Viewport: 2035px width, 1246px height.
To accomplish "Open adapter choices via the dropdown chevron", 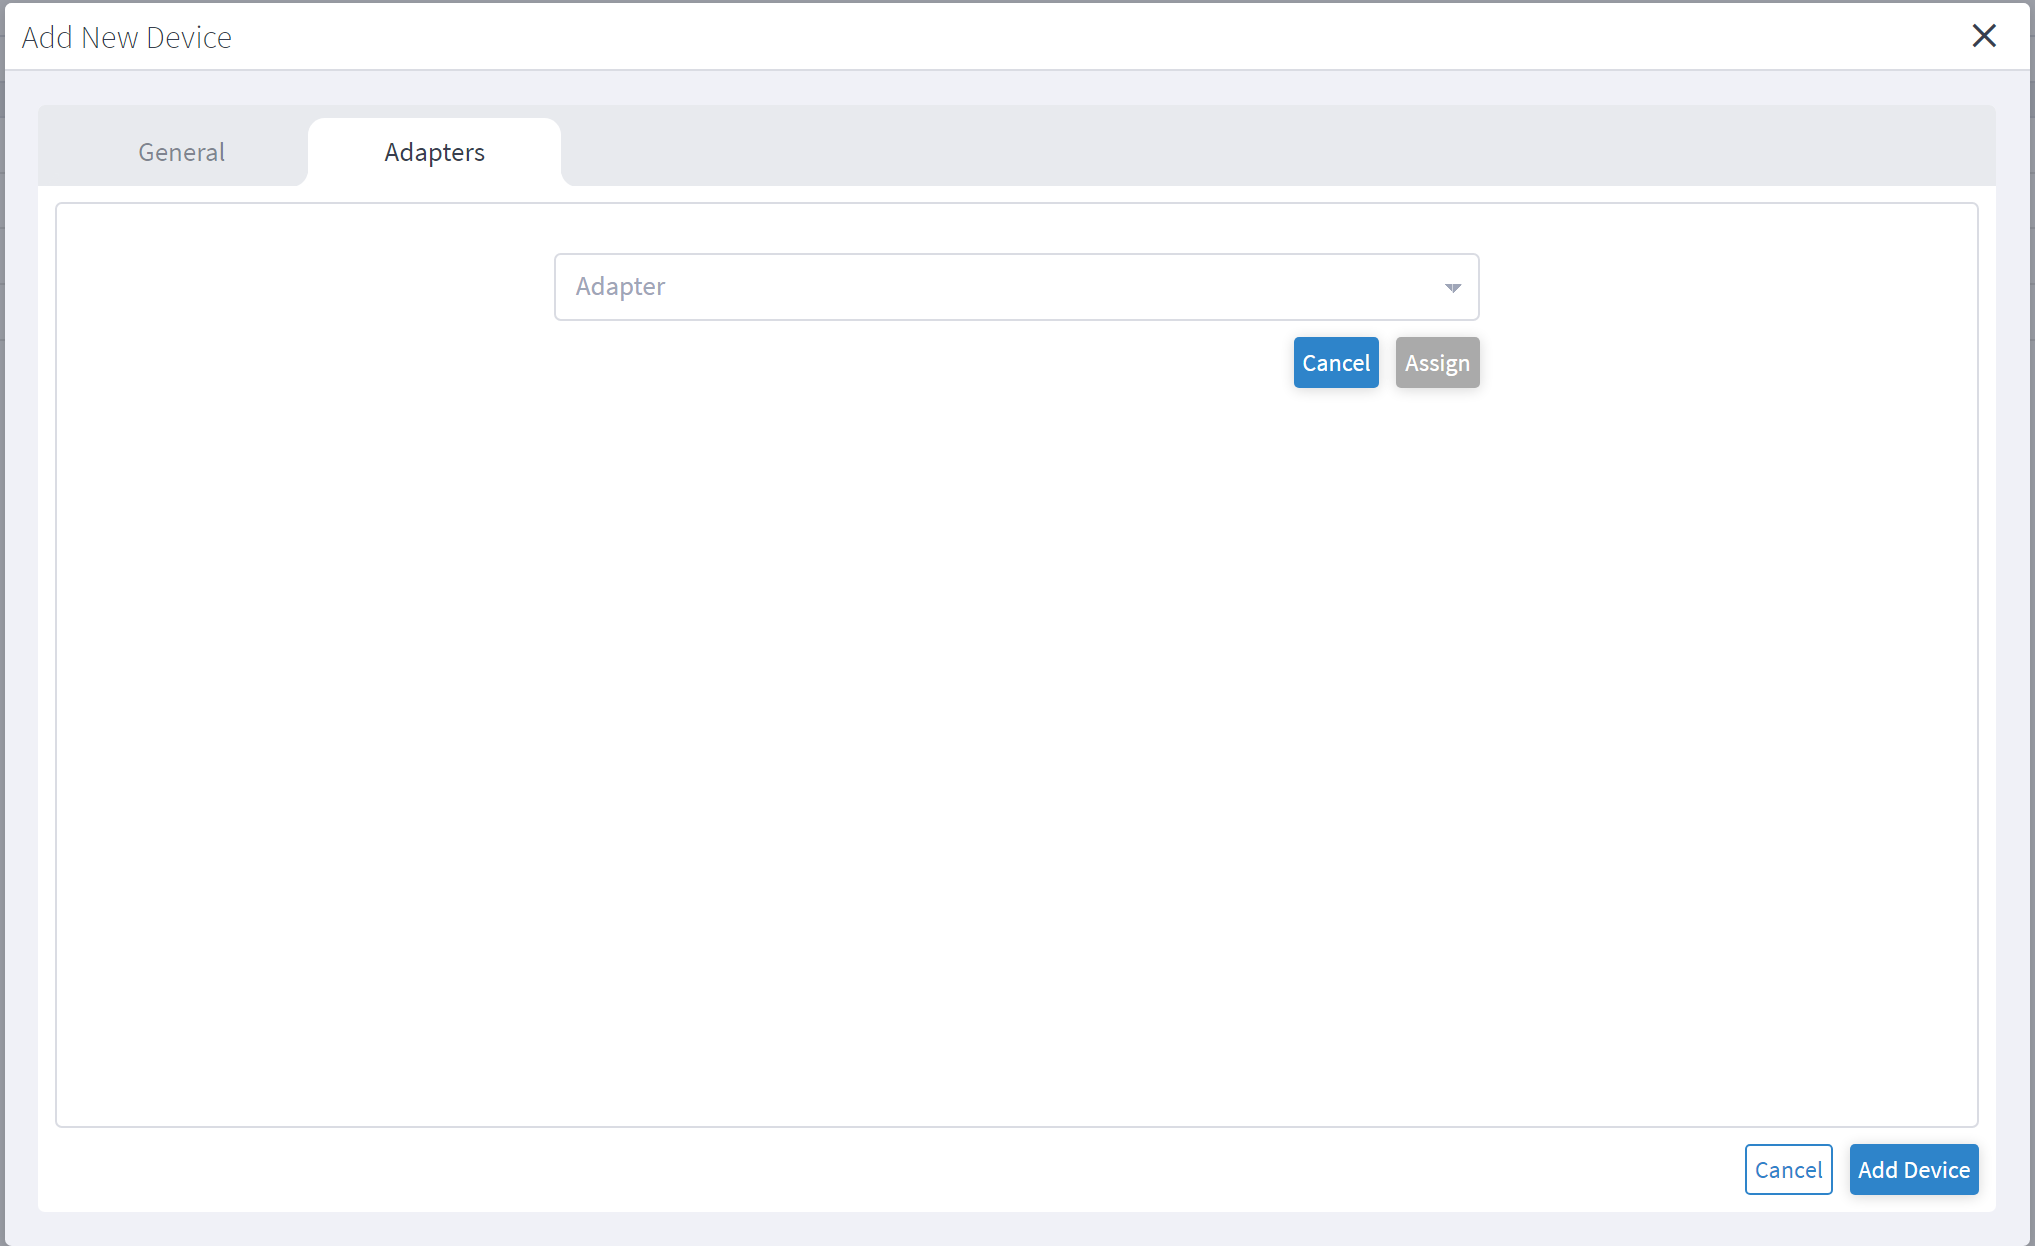I will click(x=1452, y=287).
